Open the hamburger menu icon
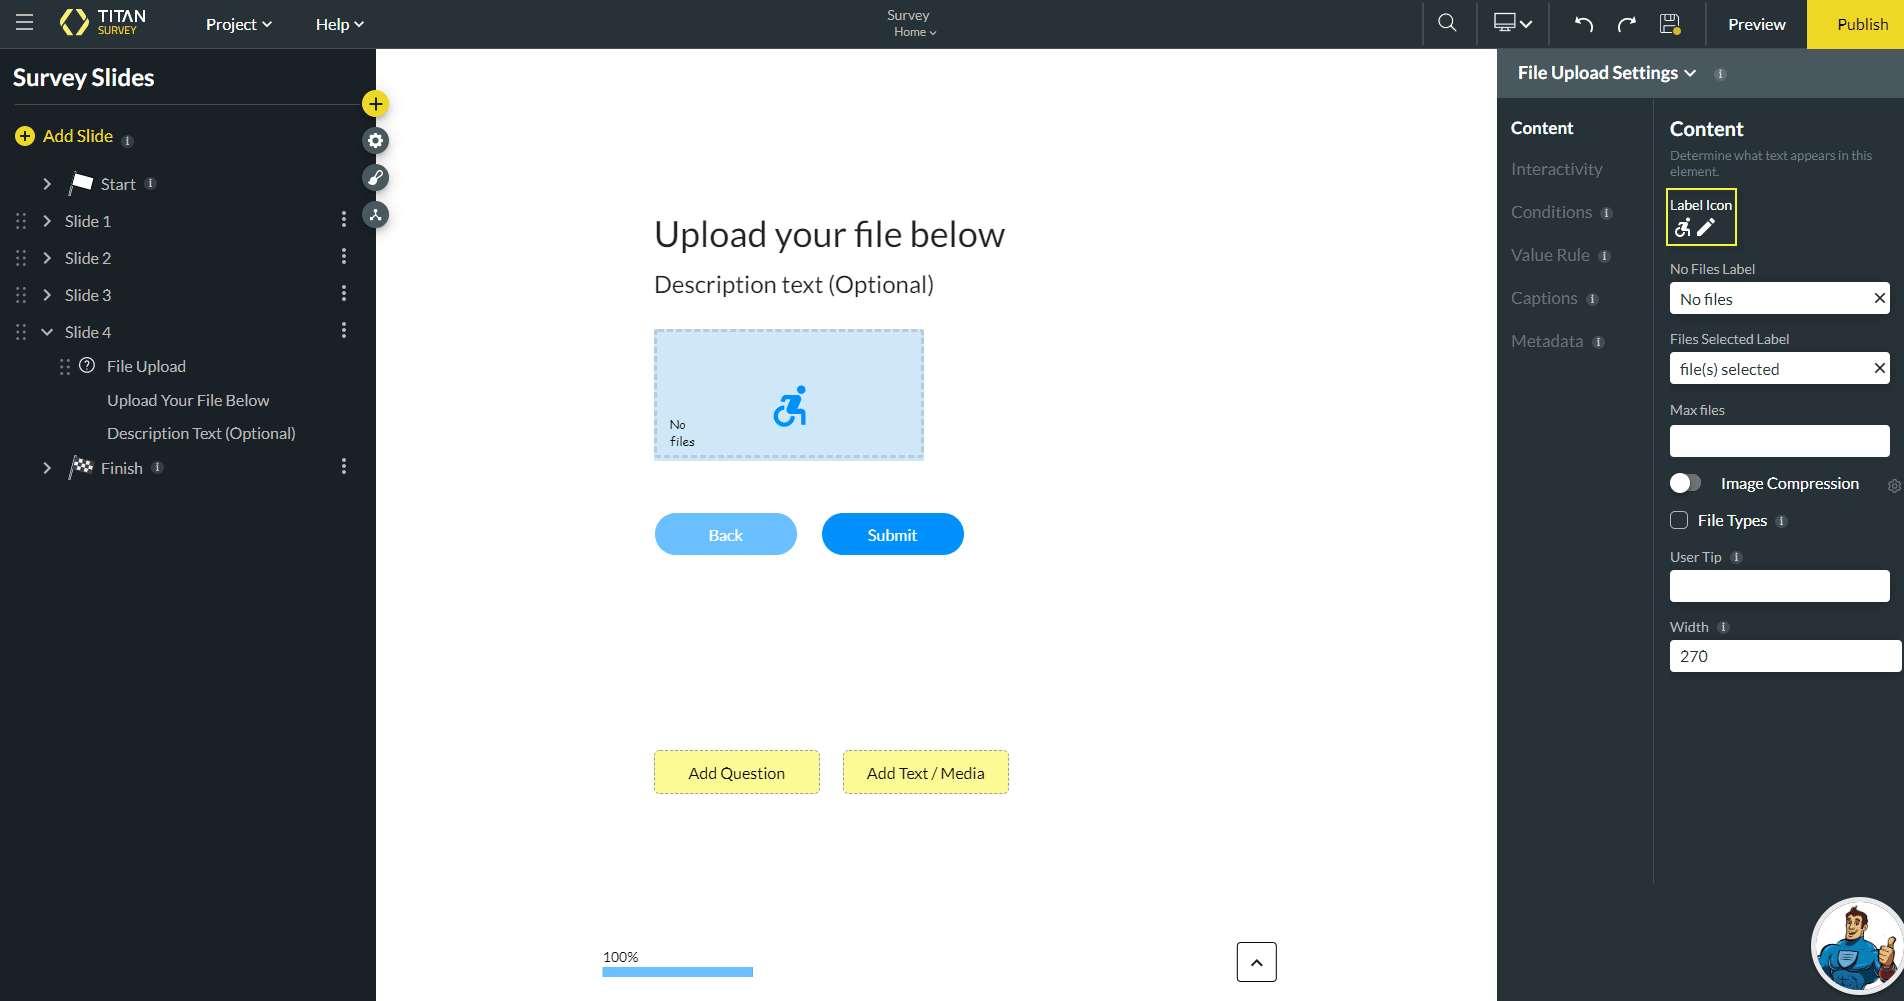Viewport: 1904px width, 1001px height. coord(24,23)
